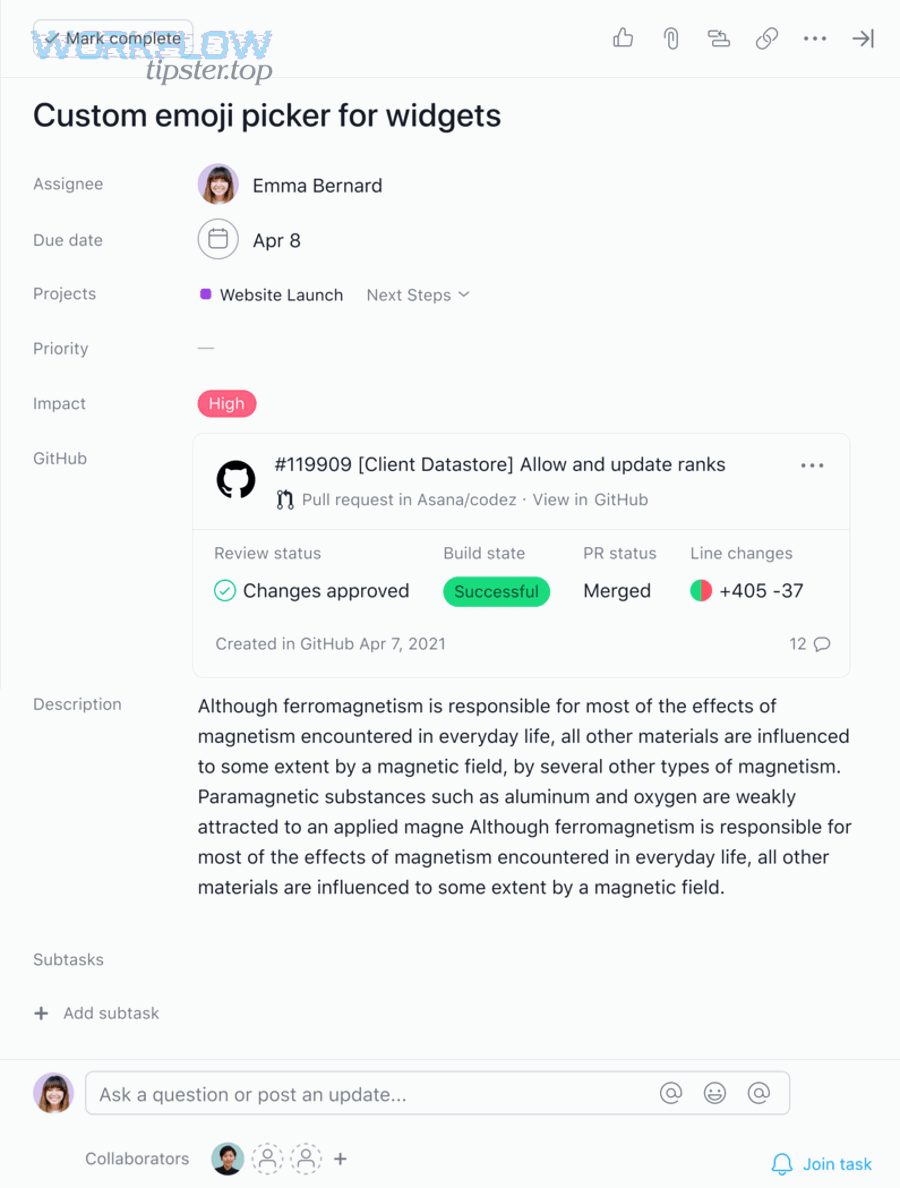Click the @ mention icon in comment bar
Viewport: 900px width, 1188px height.
(x=671, y=1093)
